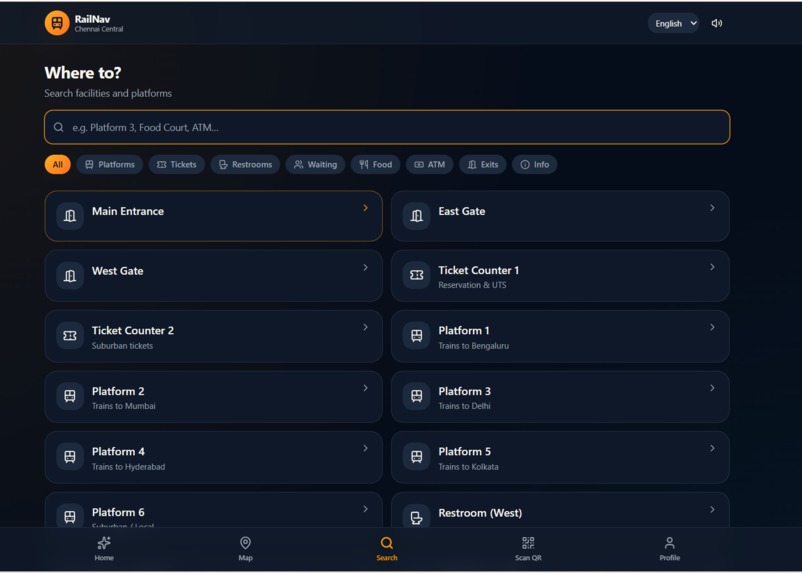Open Main Entrance via its chevron
This screenshot has height=573, width=802.
(365, 208)
